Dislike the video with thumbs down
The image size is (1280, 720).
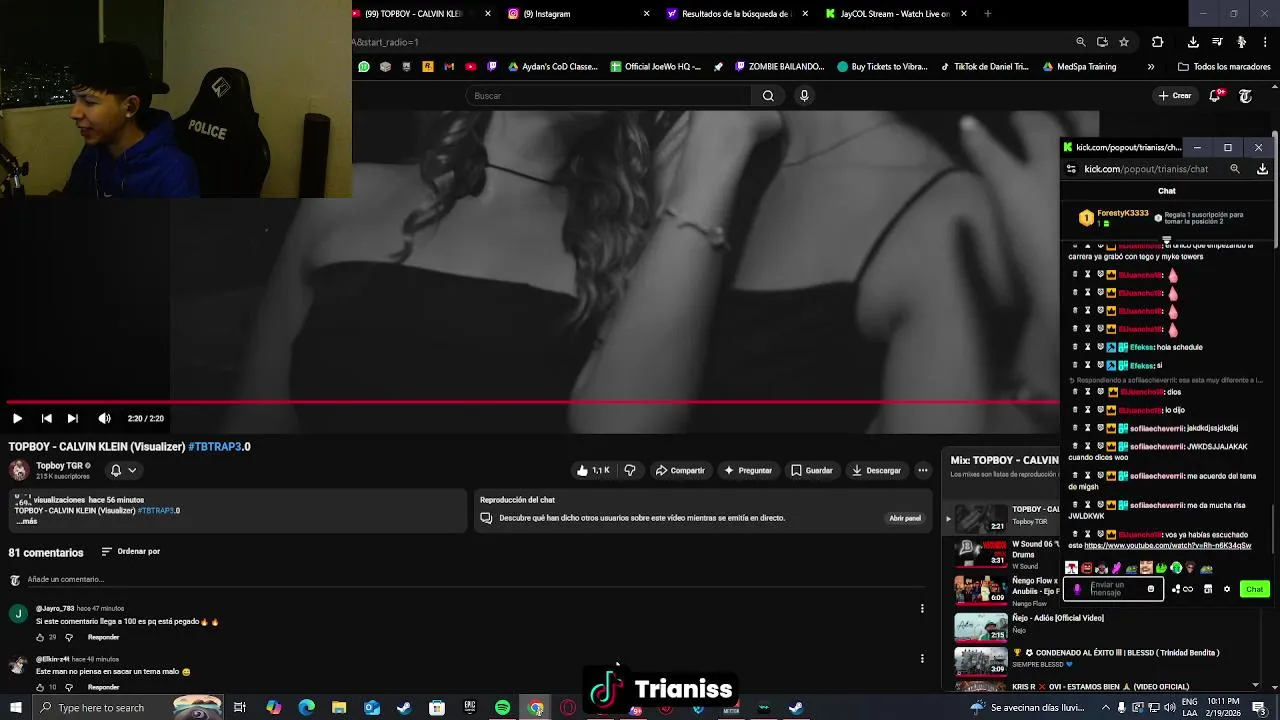[630, 470]
